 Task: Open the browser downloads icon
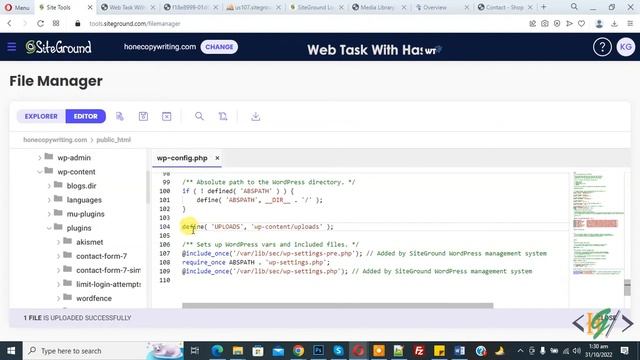[614, 24]
